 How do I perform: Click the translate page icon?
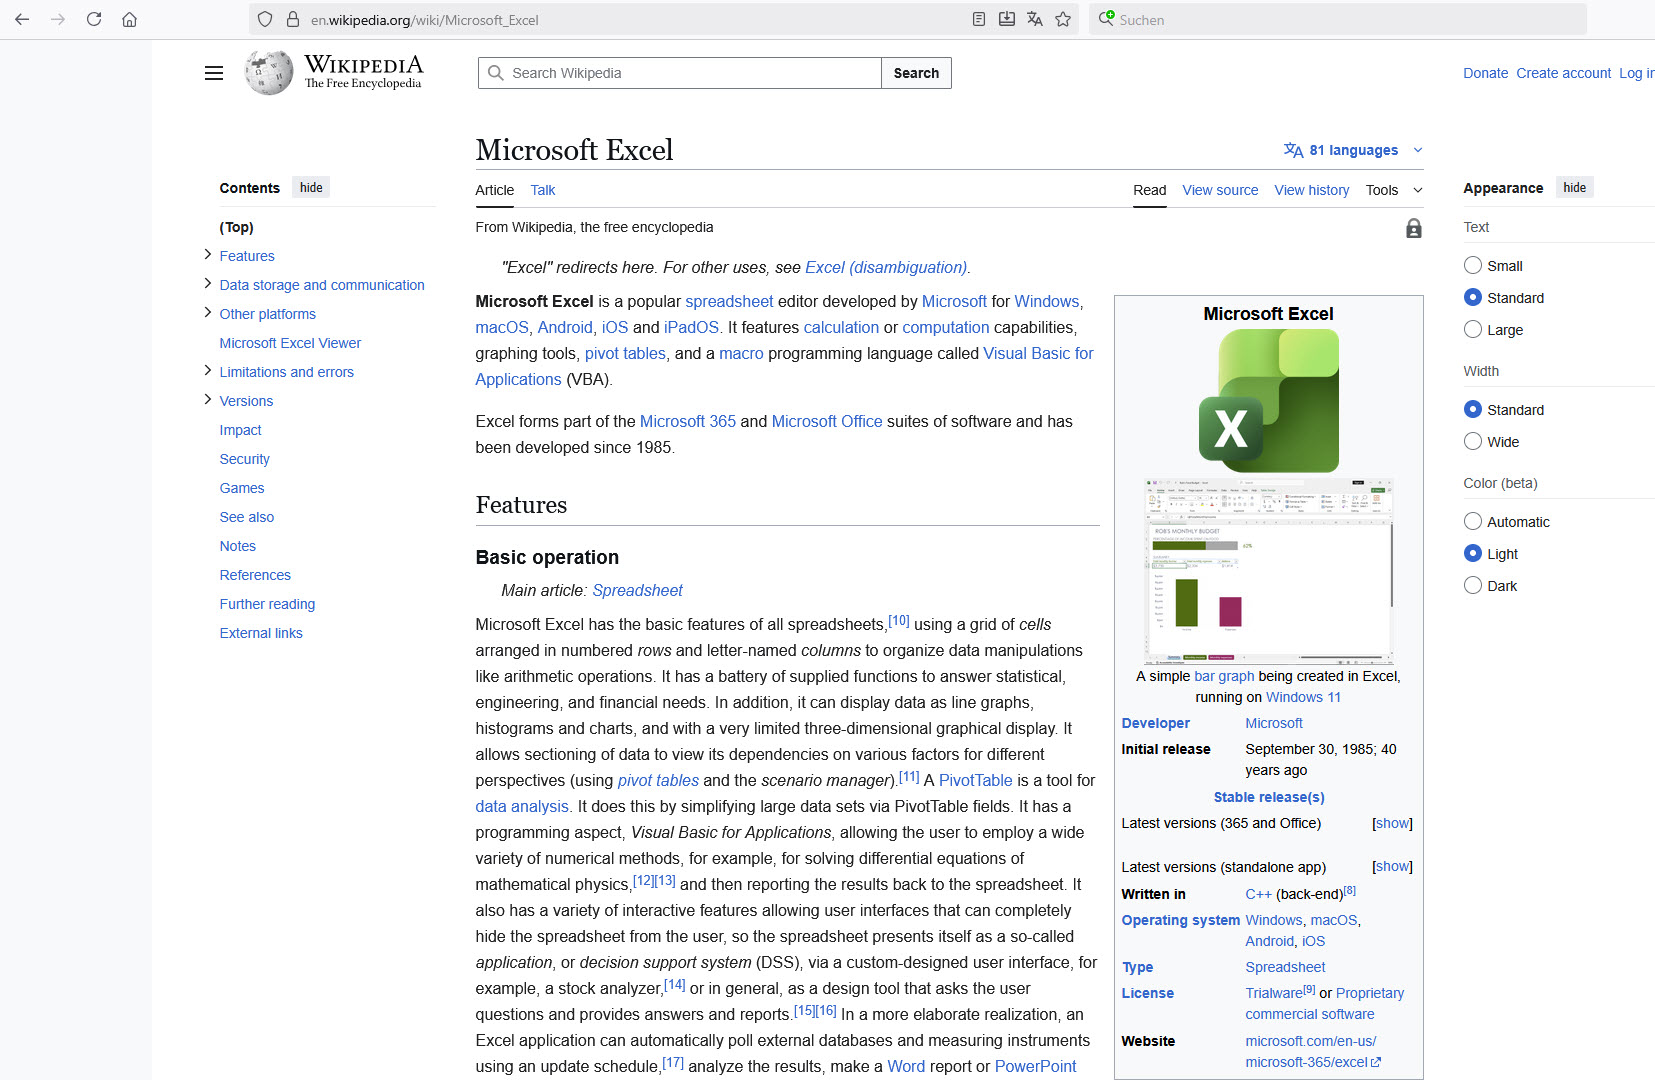[x=1035, y=19]
